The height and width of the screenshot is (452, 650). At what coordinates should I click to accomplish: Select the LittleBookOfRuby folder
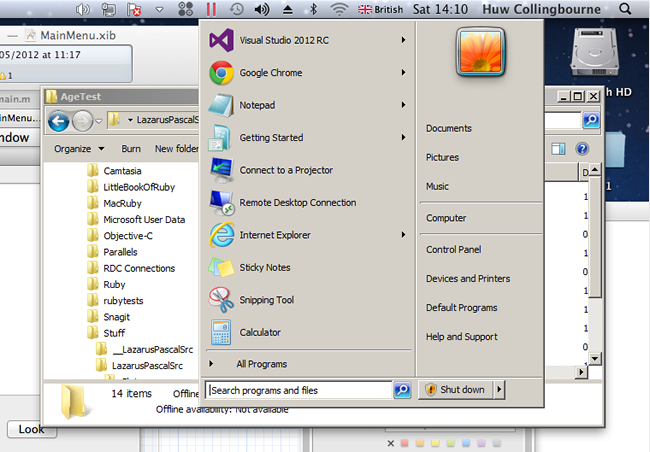tap(131, 187)
